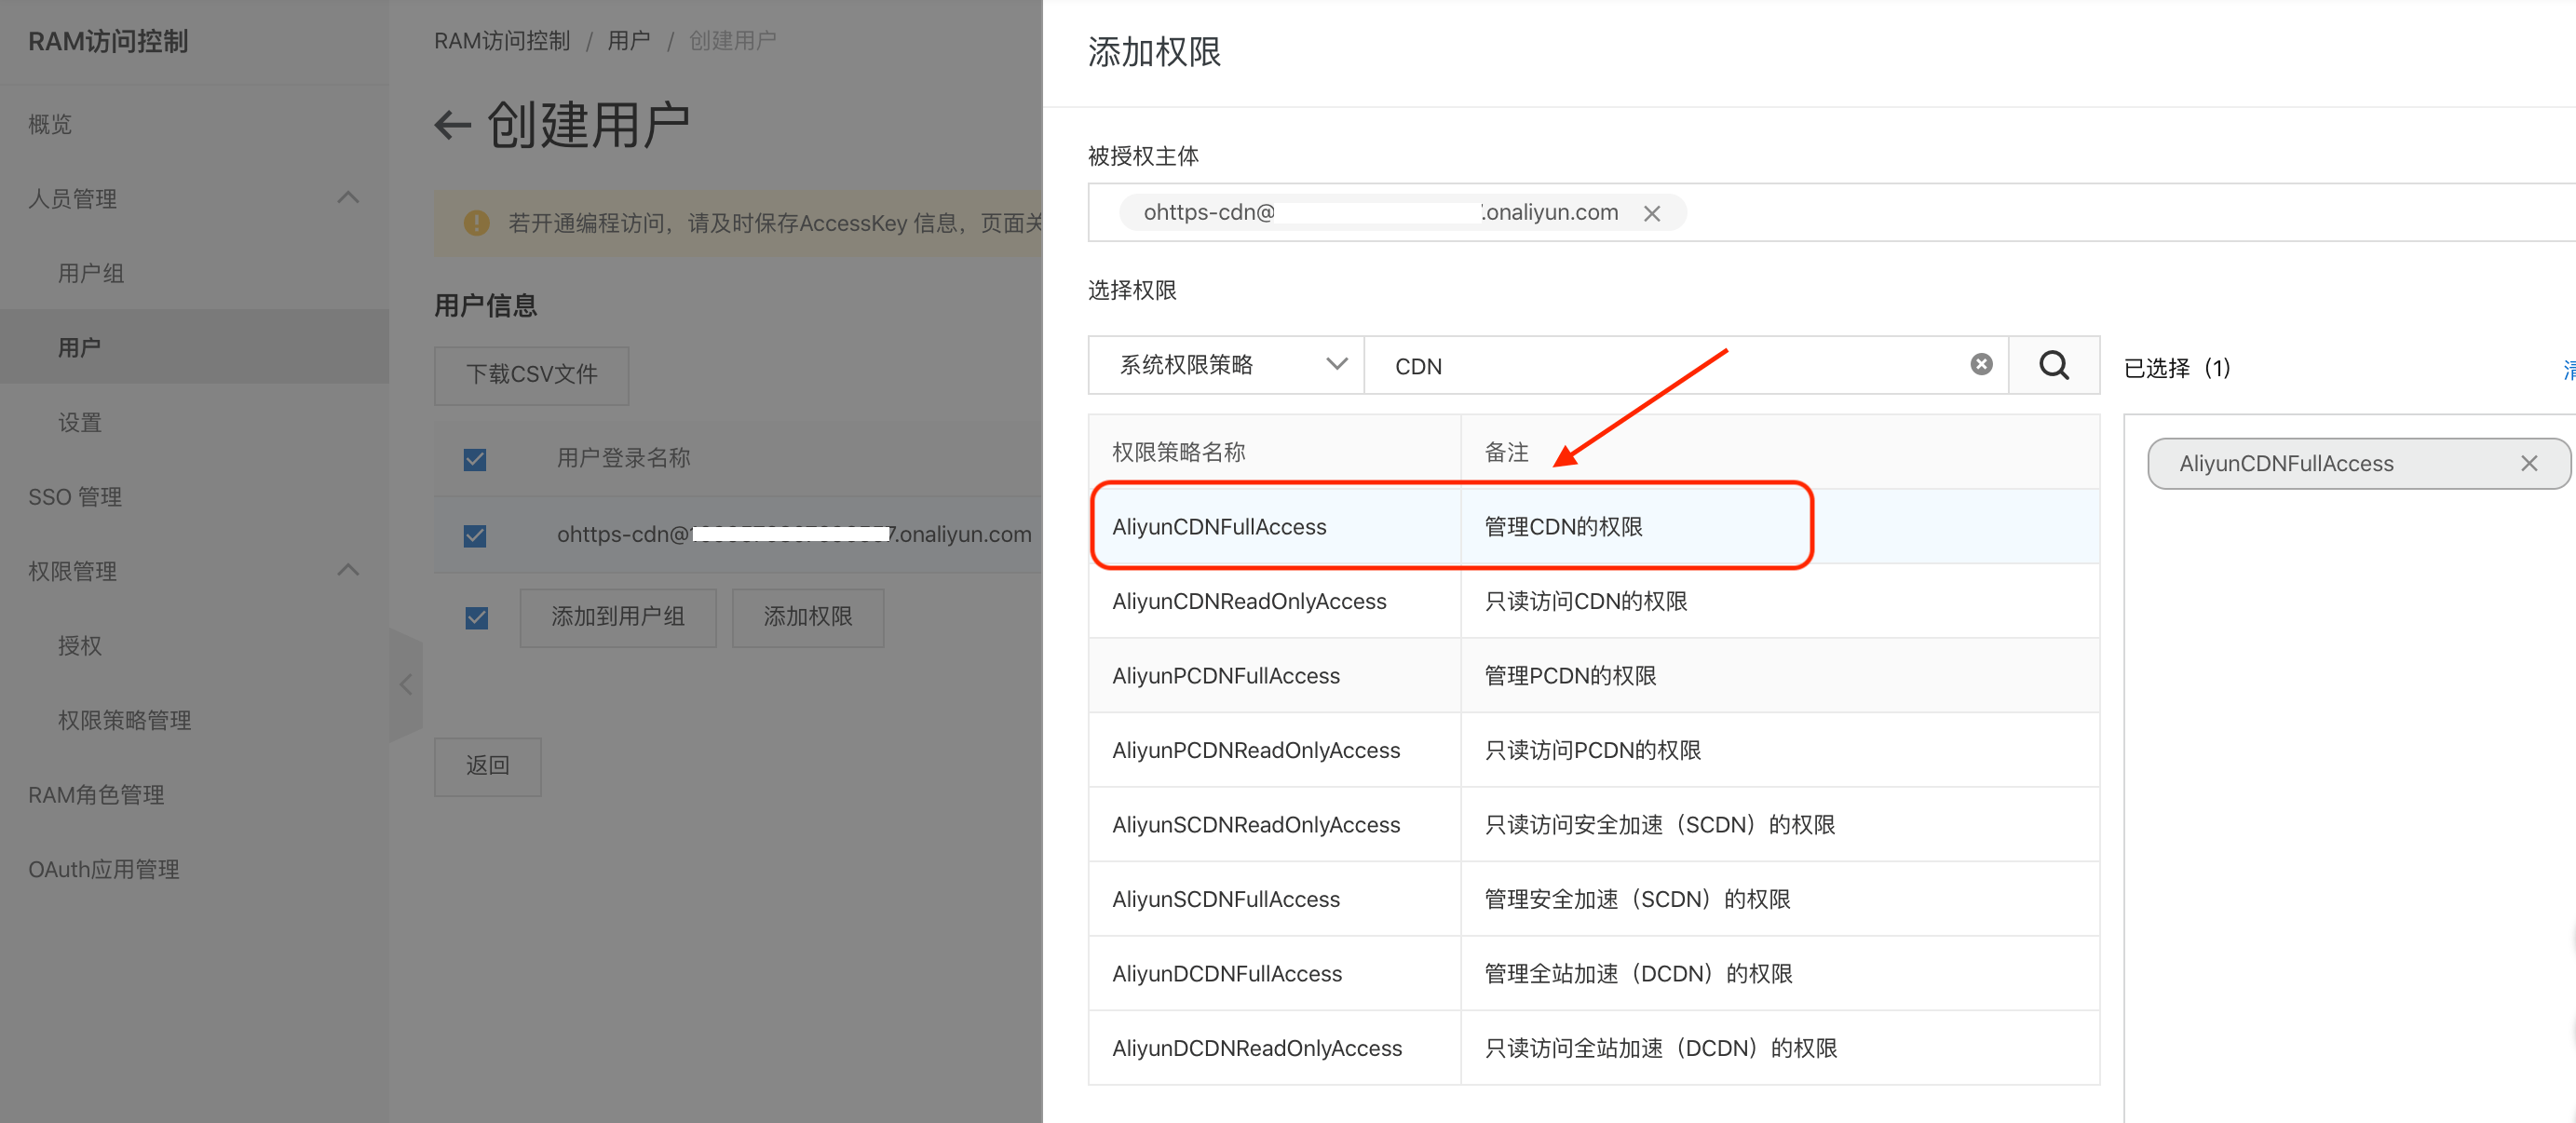Click 用户 breadcrumb link
This screenshot has width=2576, height=1123.
pos(629,40)
